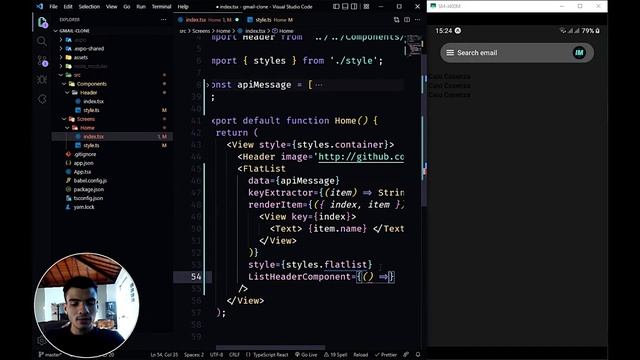Click open changes icon in editor toolbar
This screenshot has height=360, width=640.
pos(396,20)
